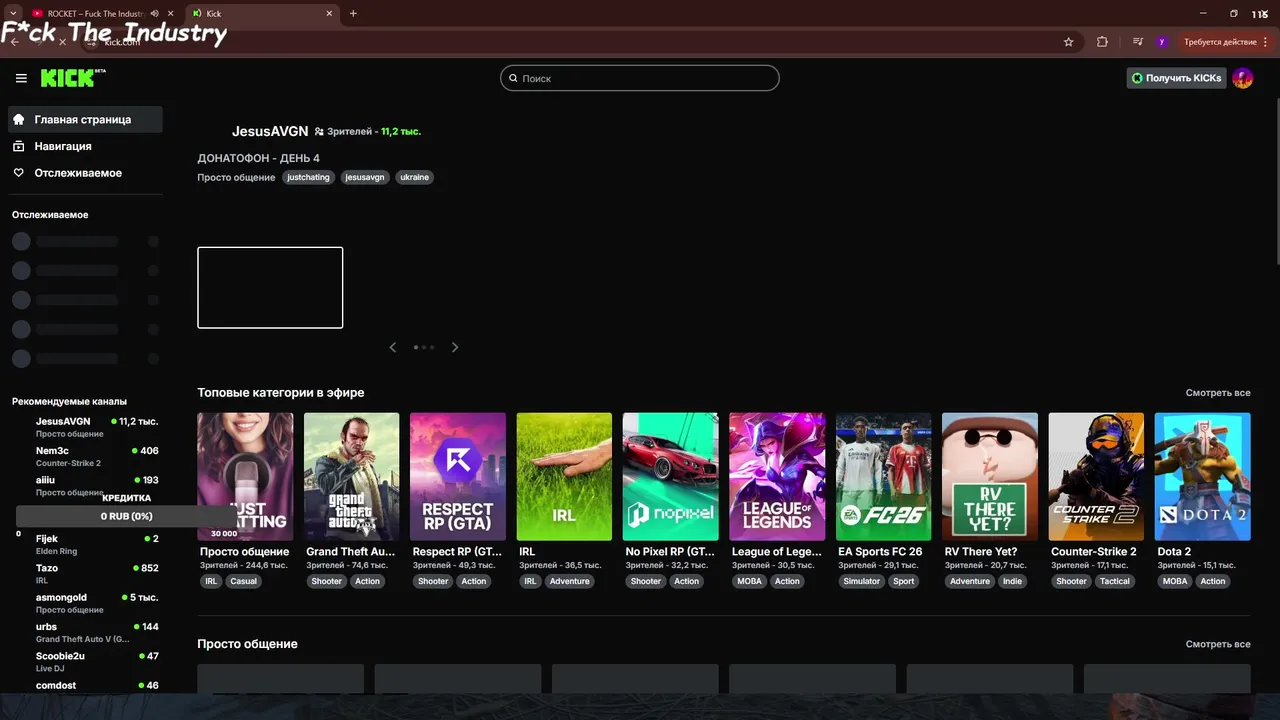The width and height of the screenshot is (1280, 720).
Task: Click the ukraine tag
Action: coord(414,177)
